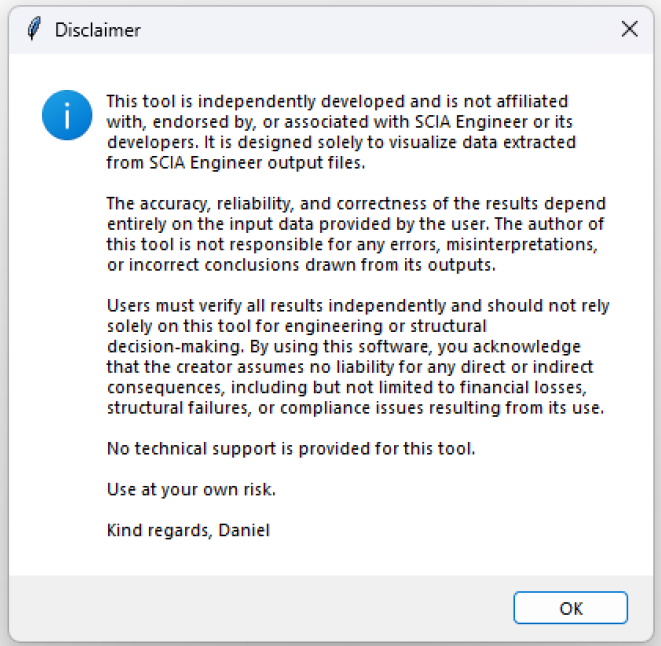Close the Disclaimer dialog with X
This screenshot has width=661, height=646.
(x=629, y=29)
